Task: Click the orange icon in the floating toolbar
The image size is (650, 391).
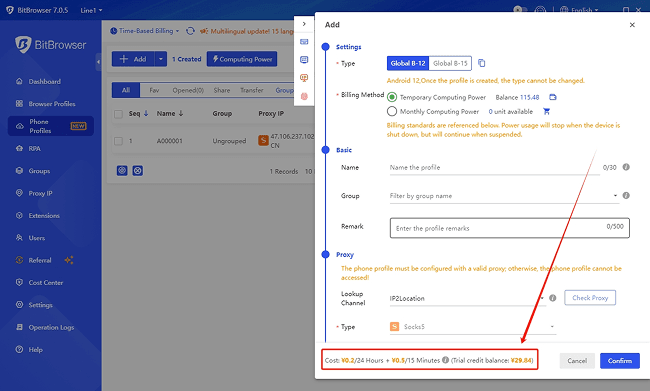Action: 304,78
